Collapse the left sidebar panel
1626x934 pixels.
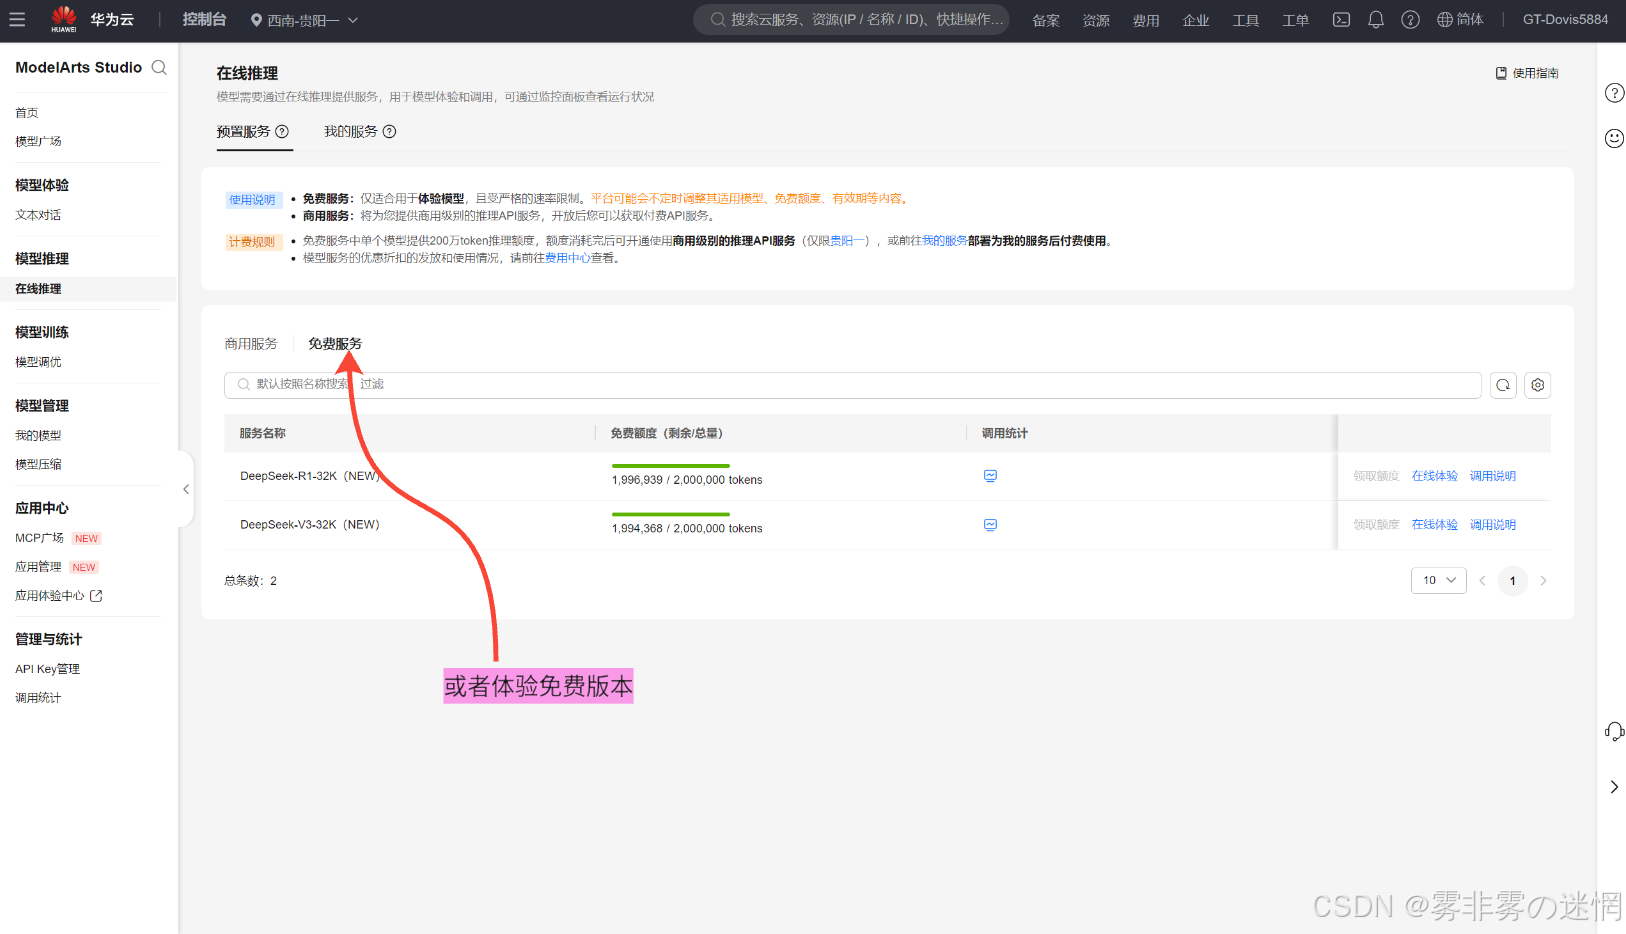[x=186, y=489]
